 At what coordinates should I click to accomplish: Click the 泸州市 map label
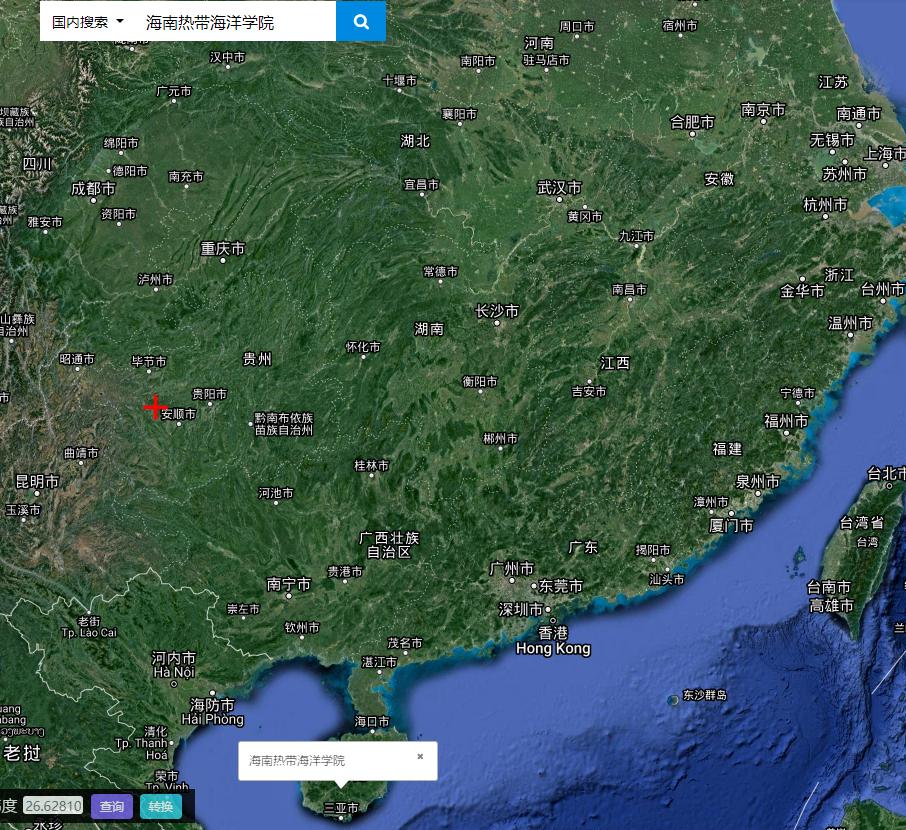pyautogui.click(x=155, y=280)
